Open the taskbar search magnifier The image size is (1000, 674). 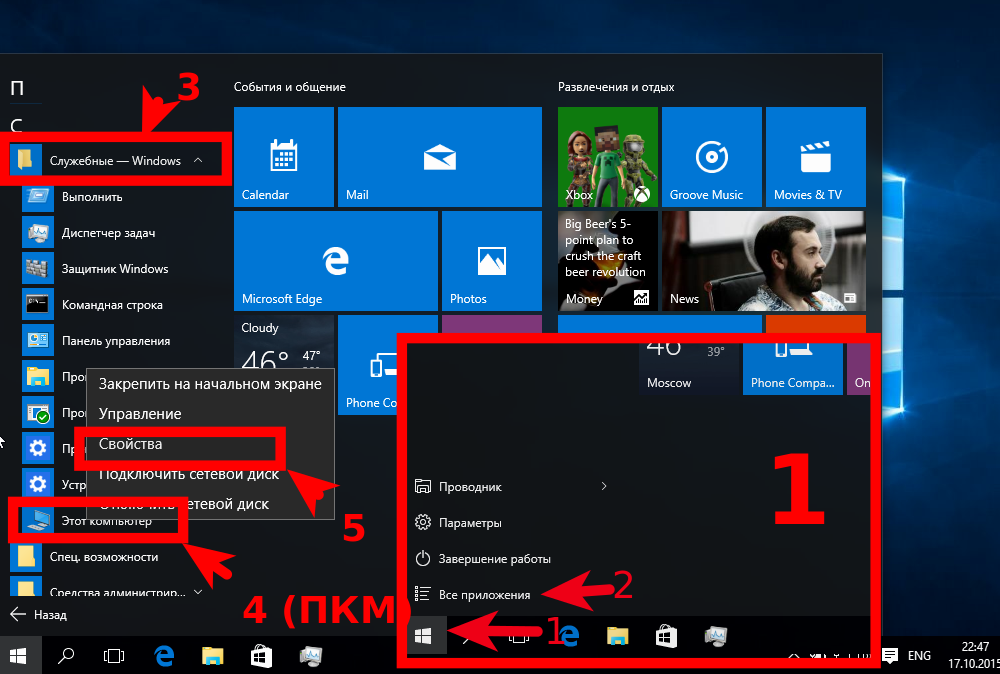point(66,656)
